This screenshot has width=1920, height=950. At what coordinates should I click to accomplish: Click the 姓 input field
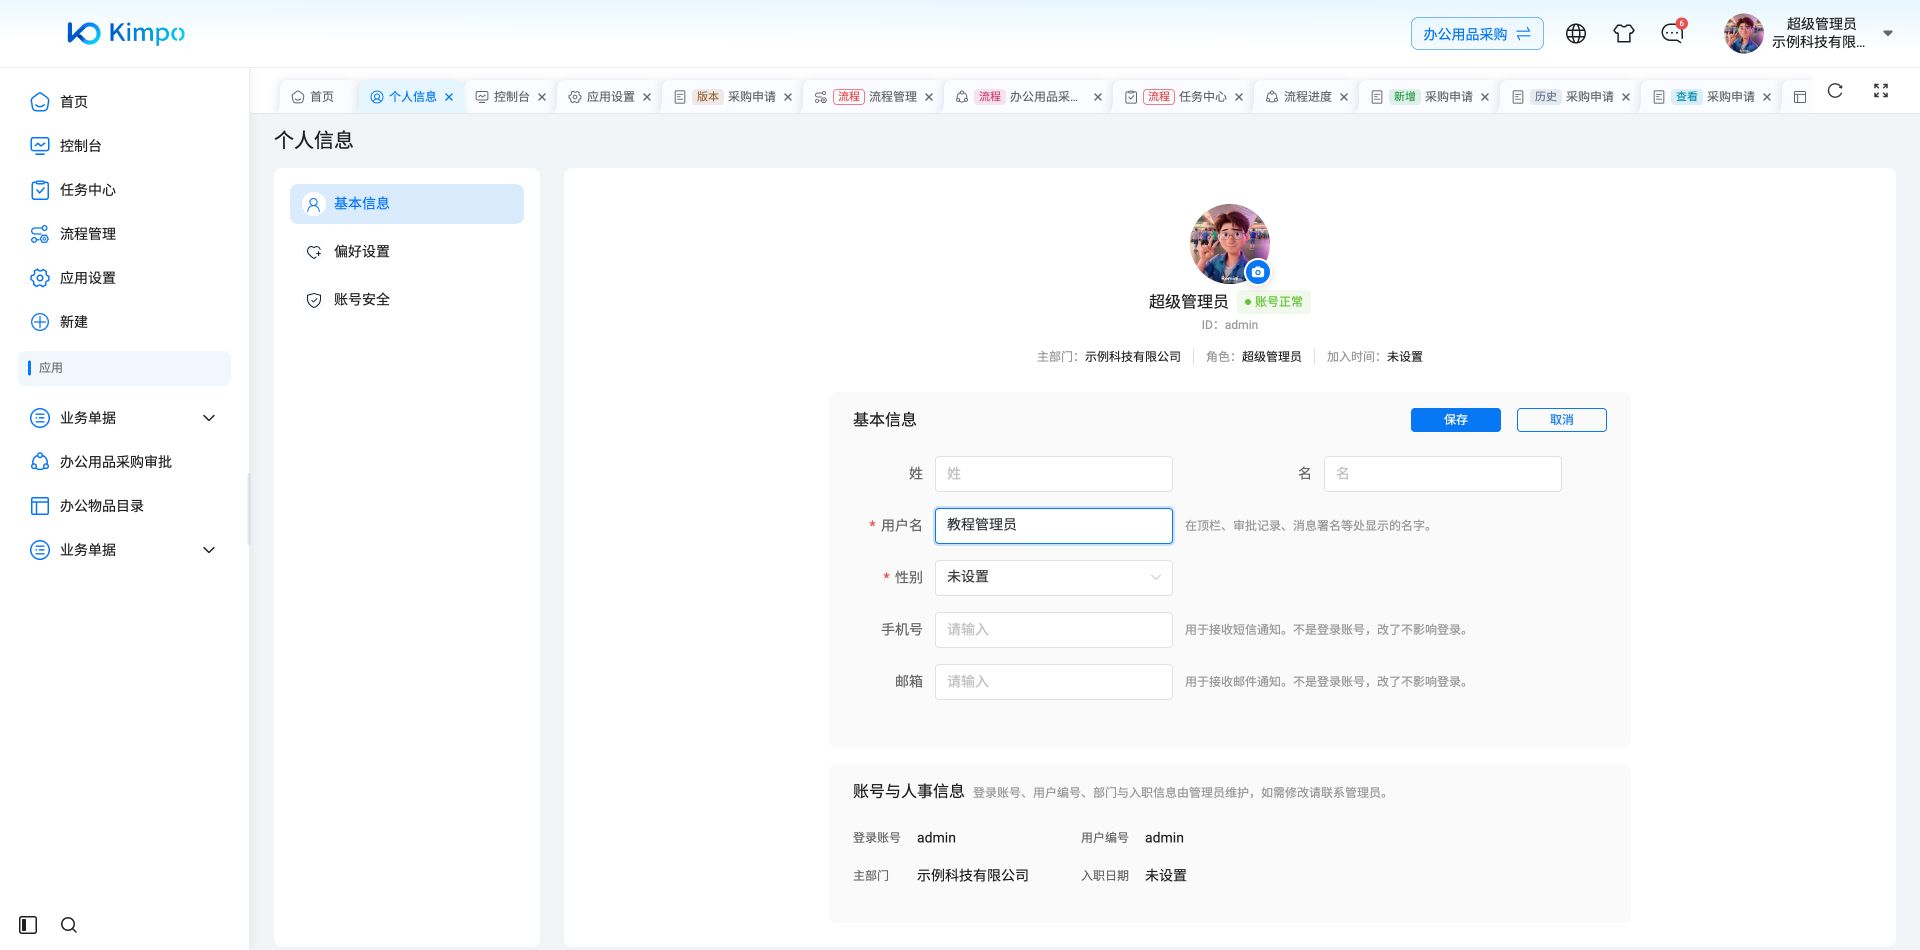pyautogui.click(x=1053, y=474)
